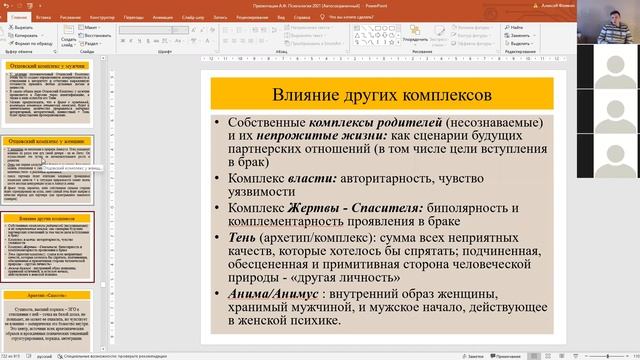Click Cut (Вырезать) in the clipboard group

coord(21,27)
